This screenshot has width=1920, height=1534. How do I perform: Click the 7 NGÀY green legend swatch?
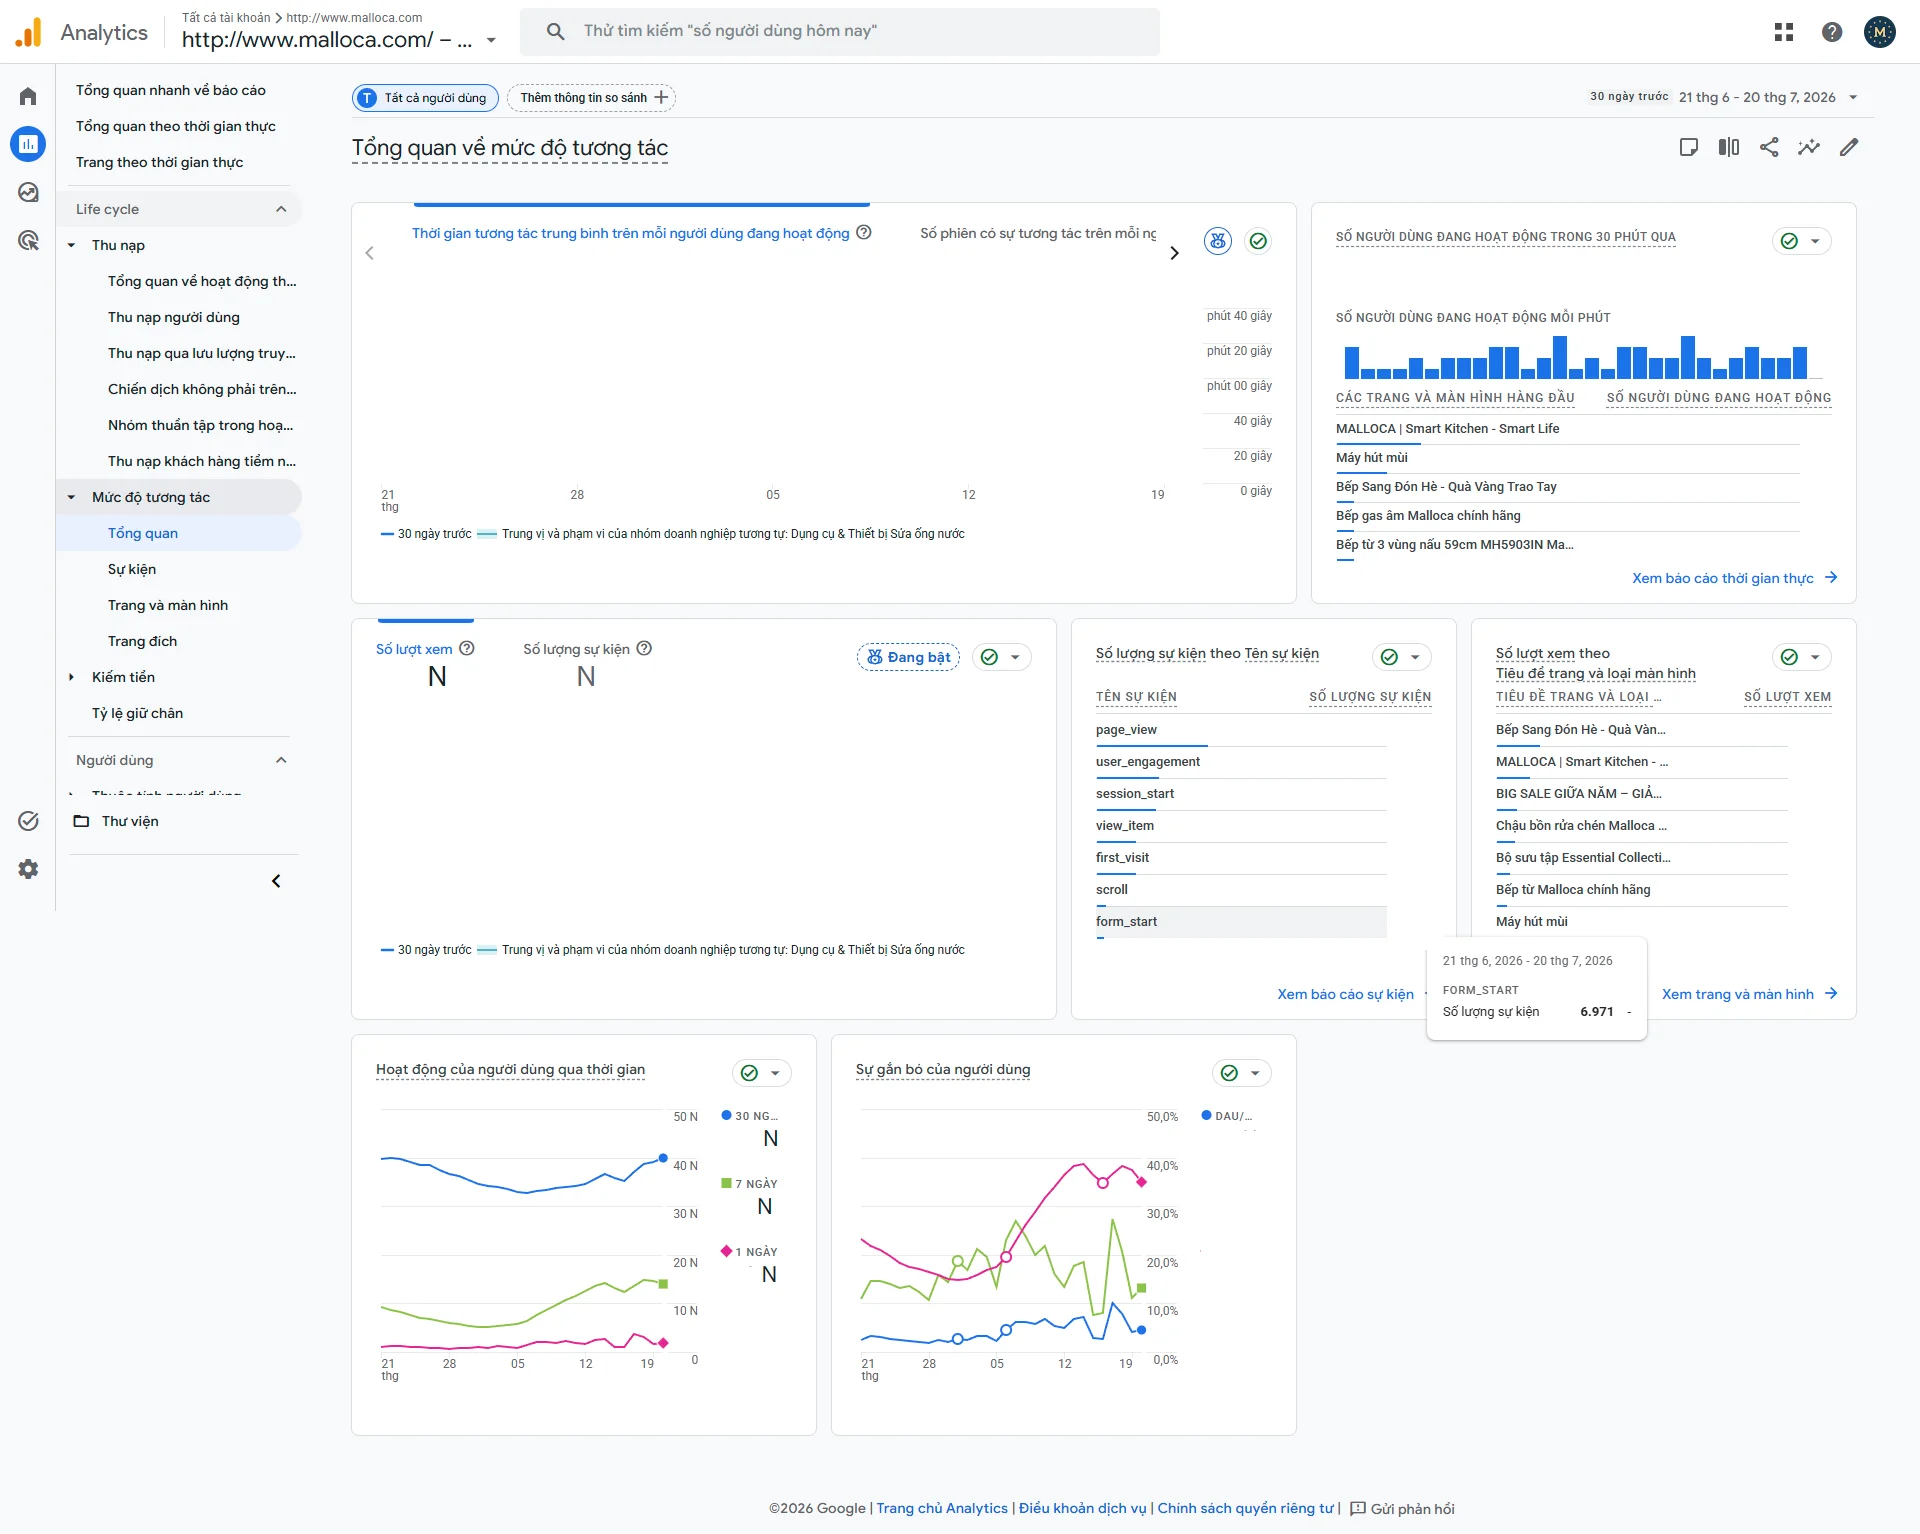point(726,1183)
